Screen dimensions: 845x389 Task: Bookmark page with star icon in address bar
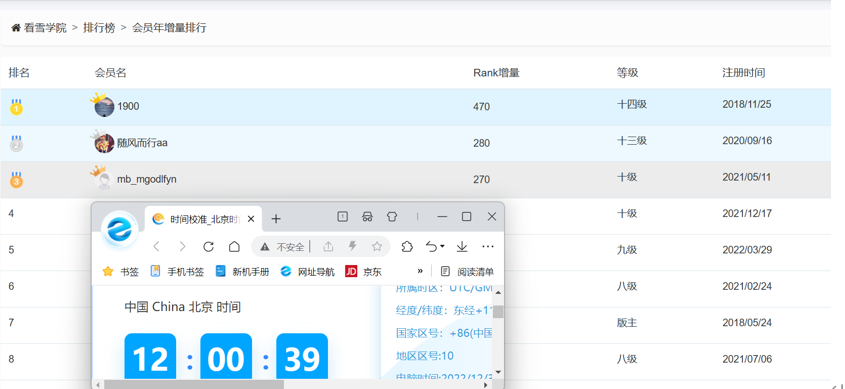(377, 247)
